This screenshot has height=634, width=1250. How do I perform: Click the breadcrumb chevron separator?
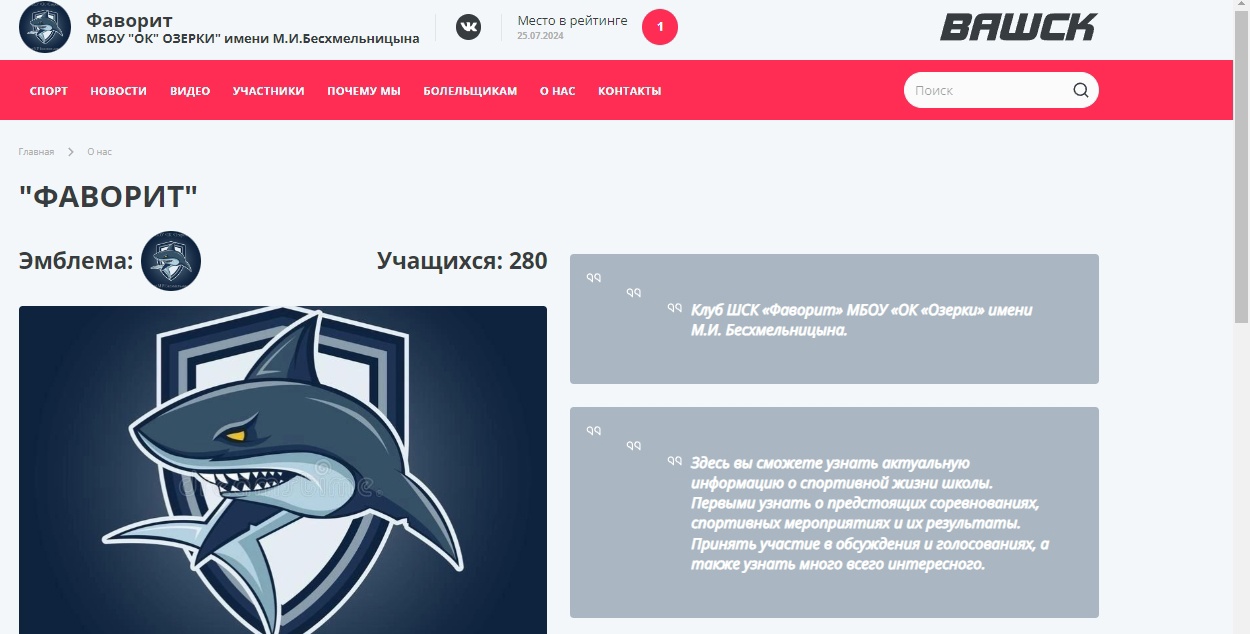click(x=71, y=152)
